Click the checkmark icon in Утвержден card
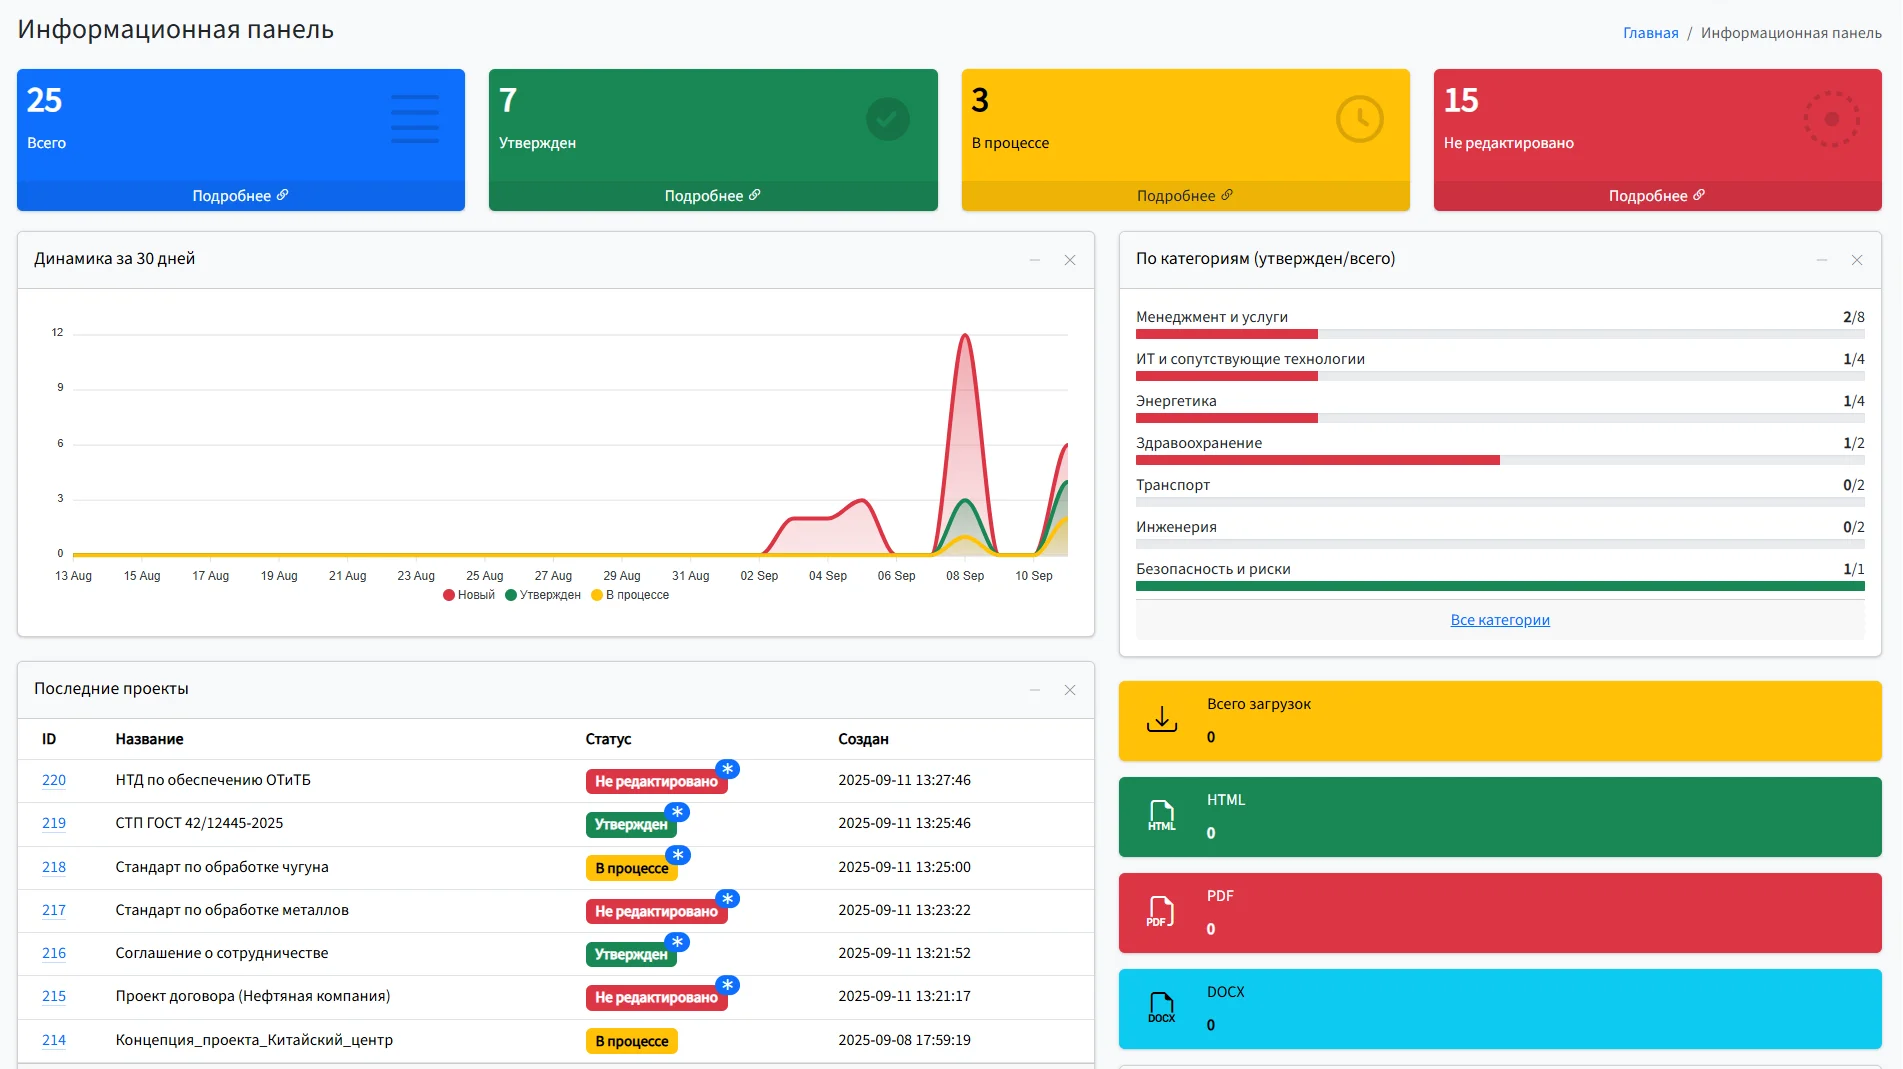 pyautogui.click(x=887, y=120)
